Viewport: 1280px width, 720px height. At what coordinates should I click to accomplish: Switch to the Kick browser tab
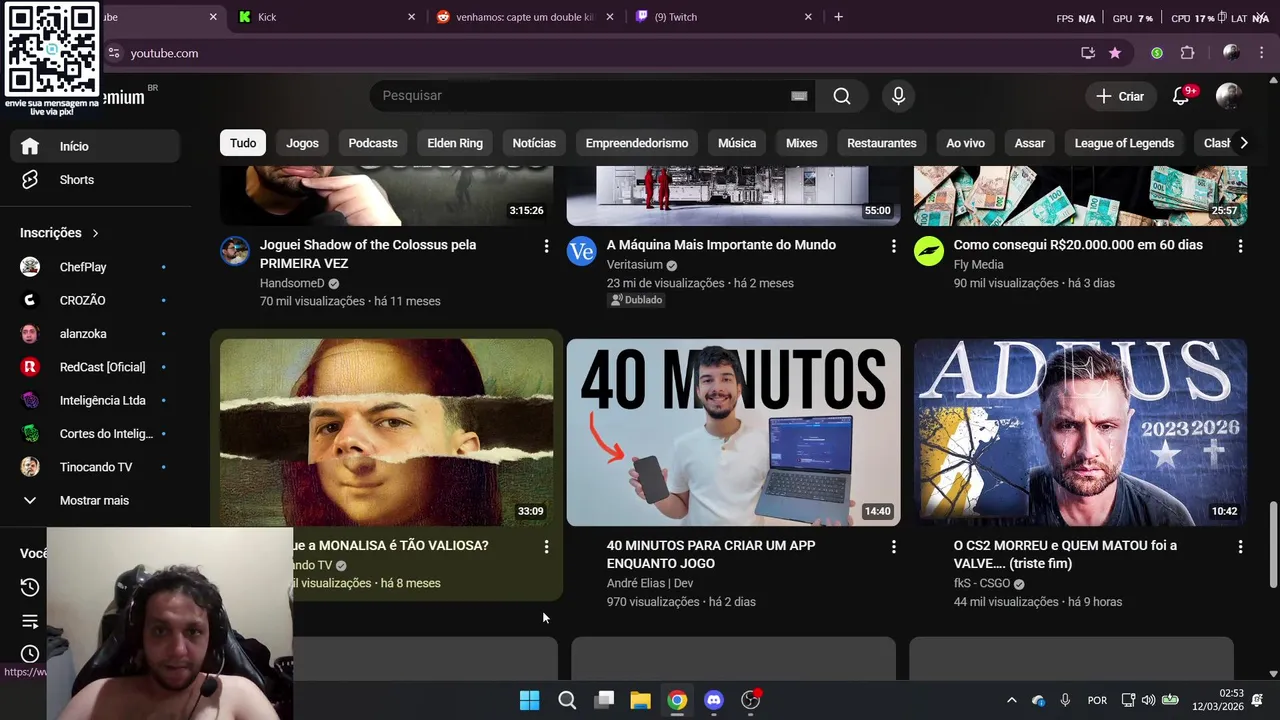[325, 17]
